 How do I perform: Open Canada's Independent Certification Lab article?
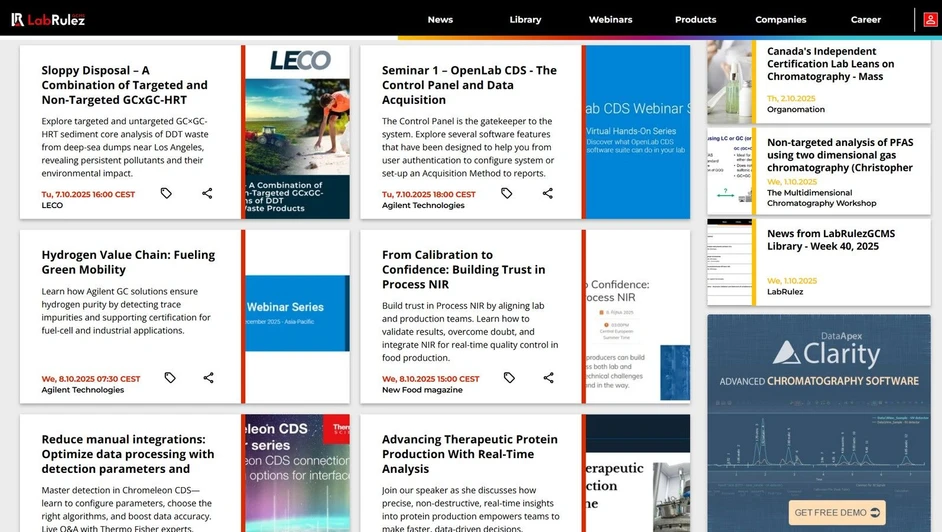point(830,64)
